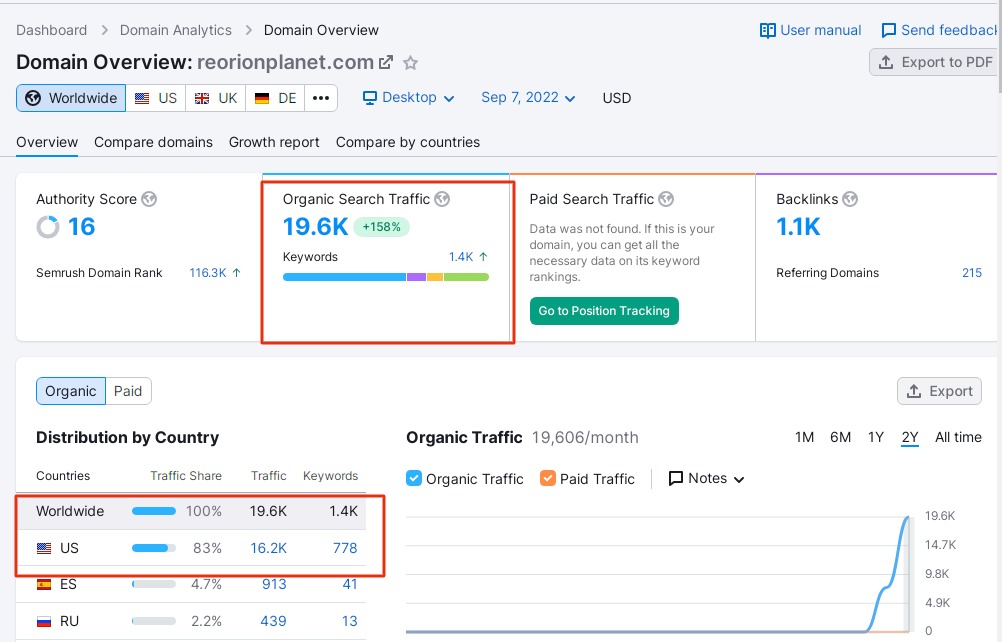Click the orange segment of keywords bar

(x=435, y=277)
